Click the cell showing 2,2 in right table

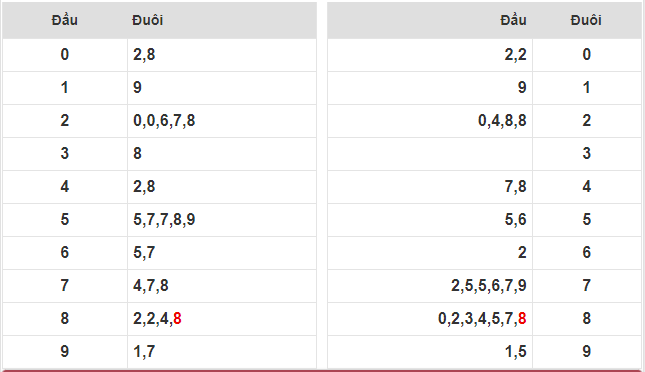[x=430, y=55]
